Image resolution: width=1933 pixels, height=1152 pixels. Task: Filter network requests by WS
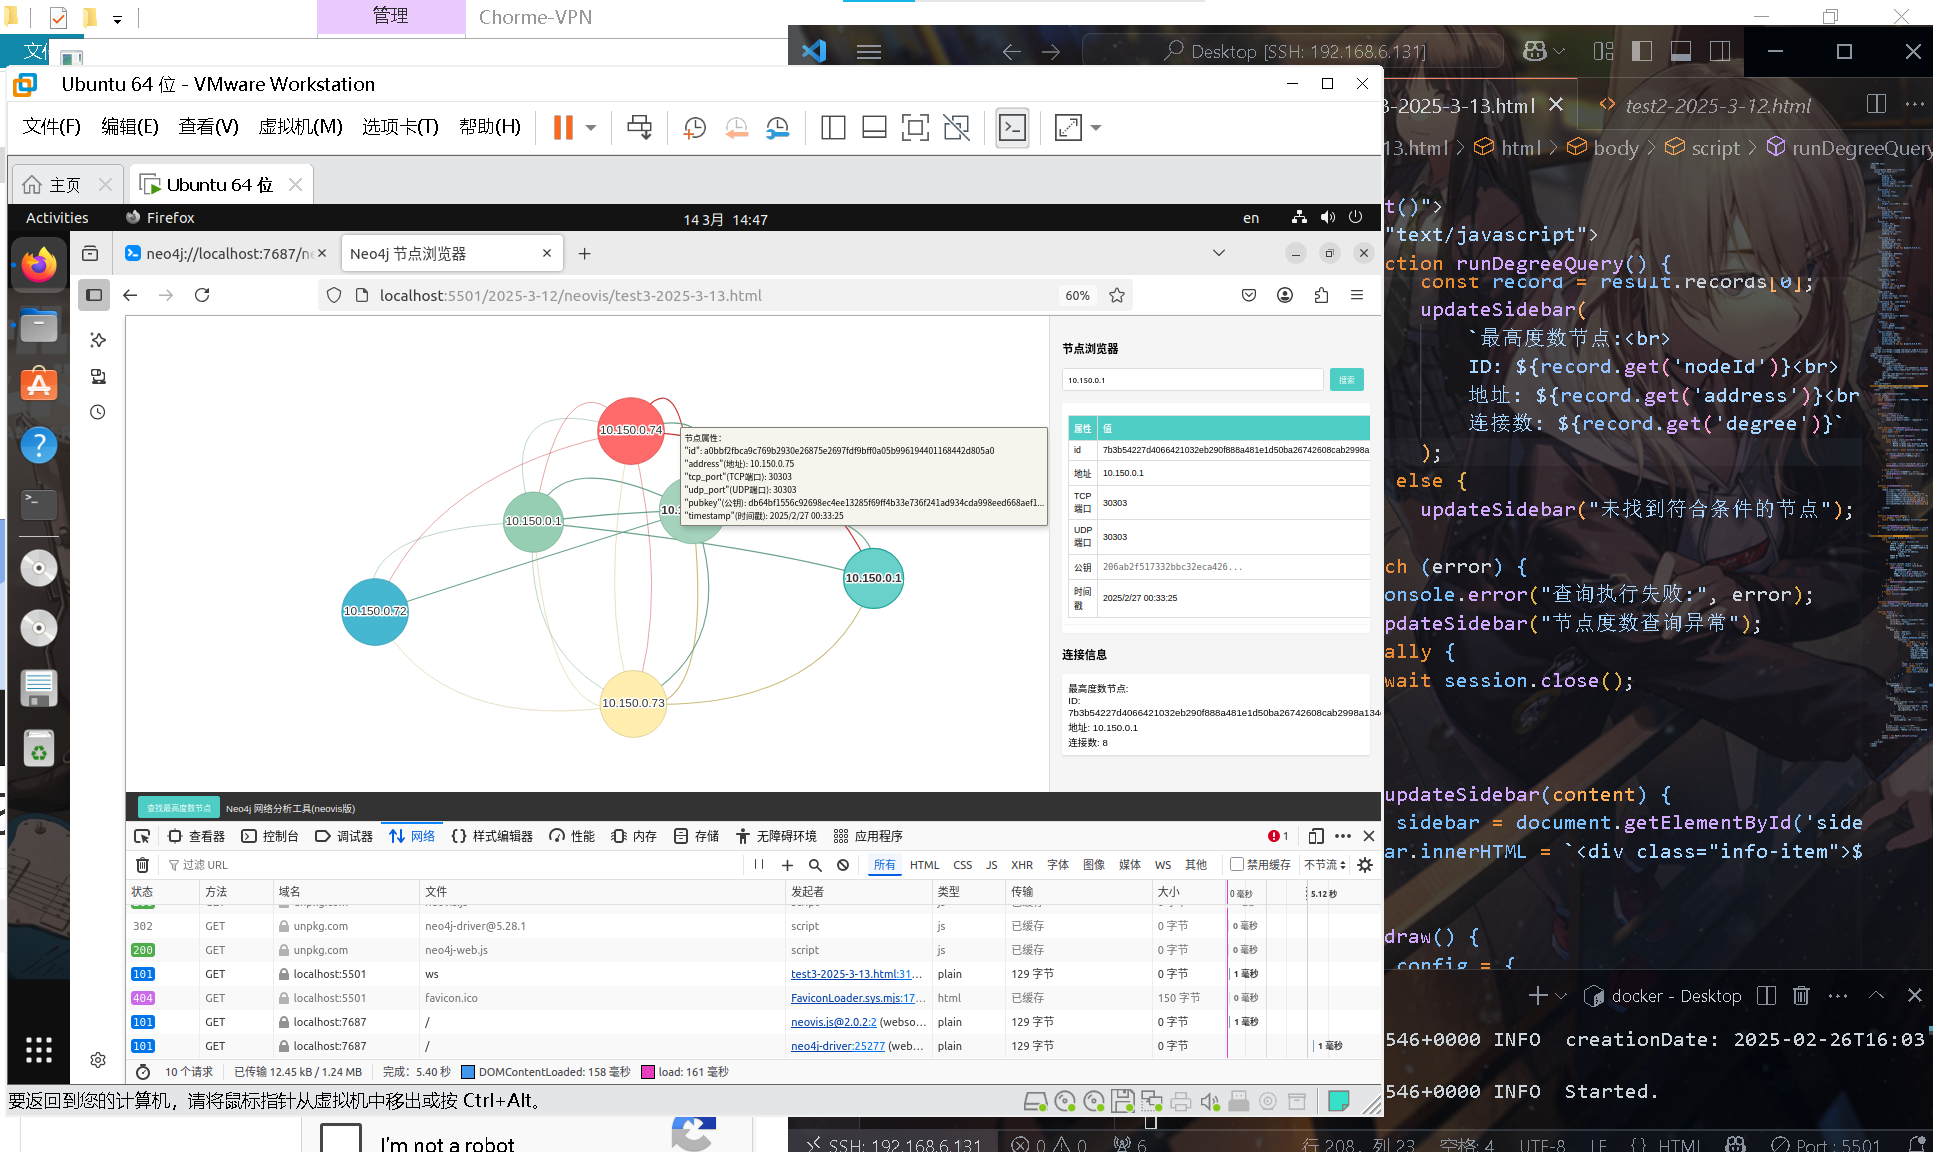[1163, 865]
